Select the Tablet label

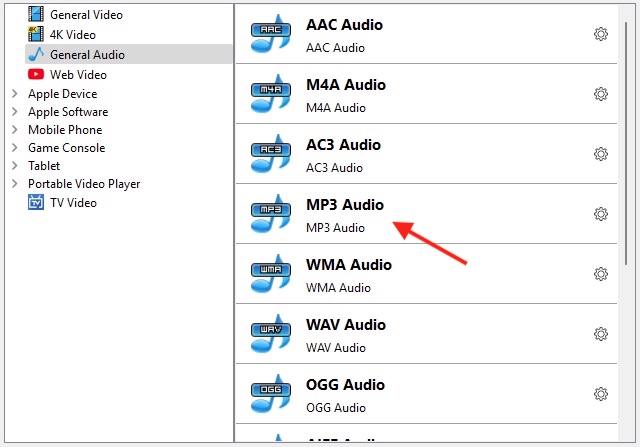pos(44,166)
